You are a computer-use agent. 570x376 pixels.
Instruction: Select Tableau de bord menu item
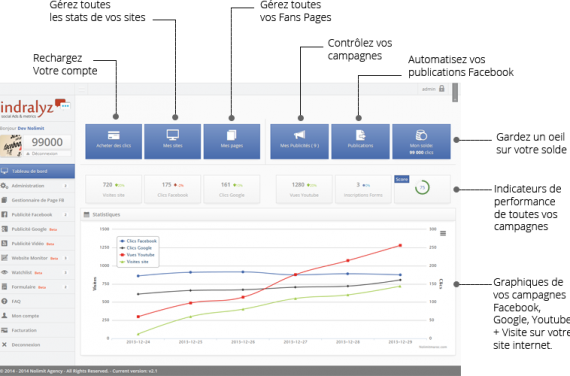pos(37,171)
